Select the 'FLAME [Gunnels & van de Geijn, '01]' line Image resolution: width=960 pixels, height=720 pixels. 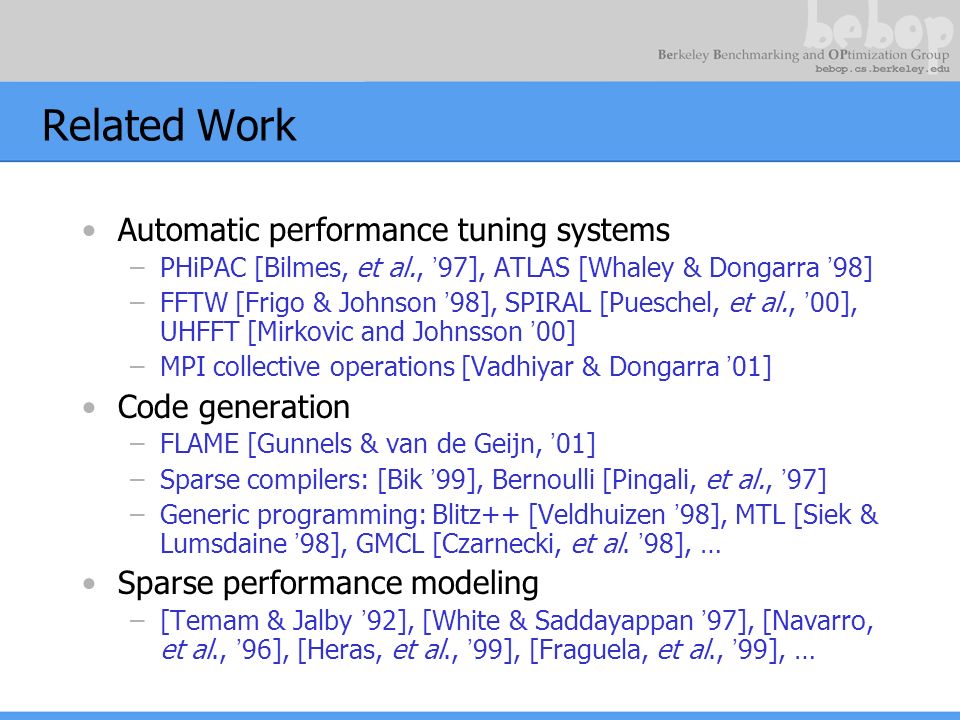click(x=377, y=444)
